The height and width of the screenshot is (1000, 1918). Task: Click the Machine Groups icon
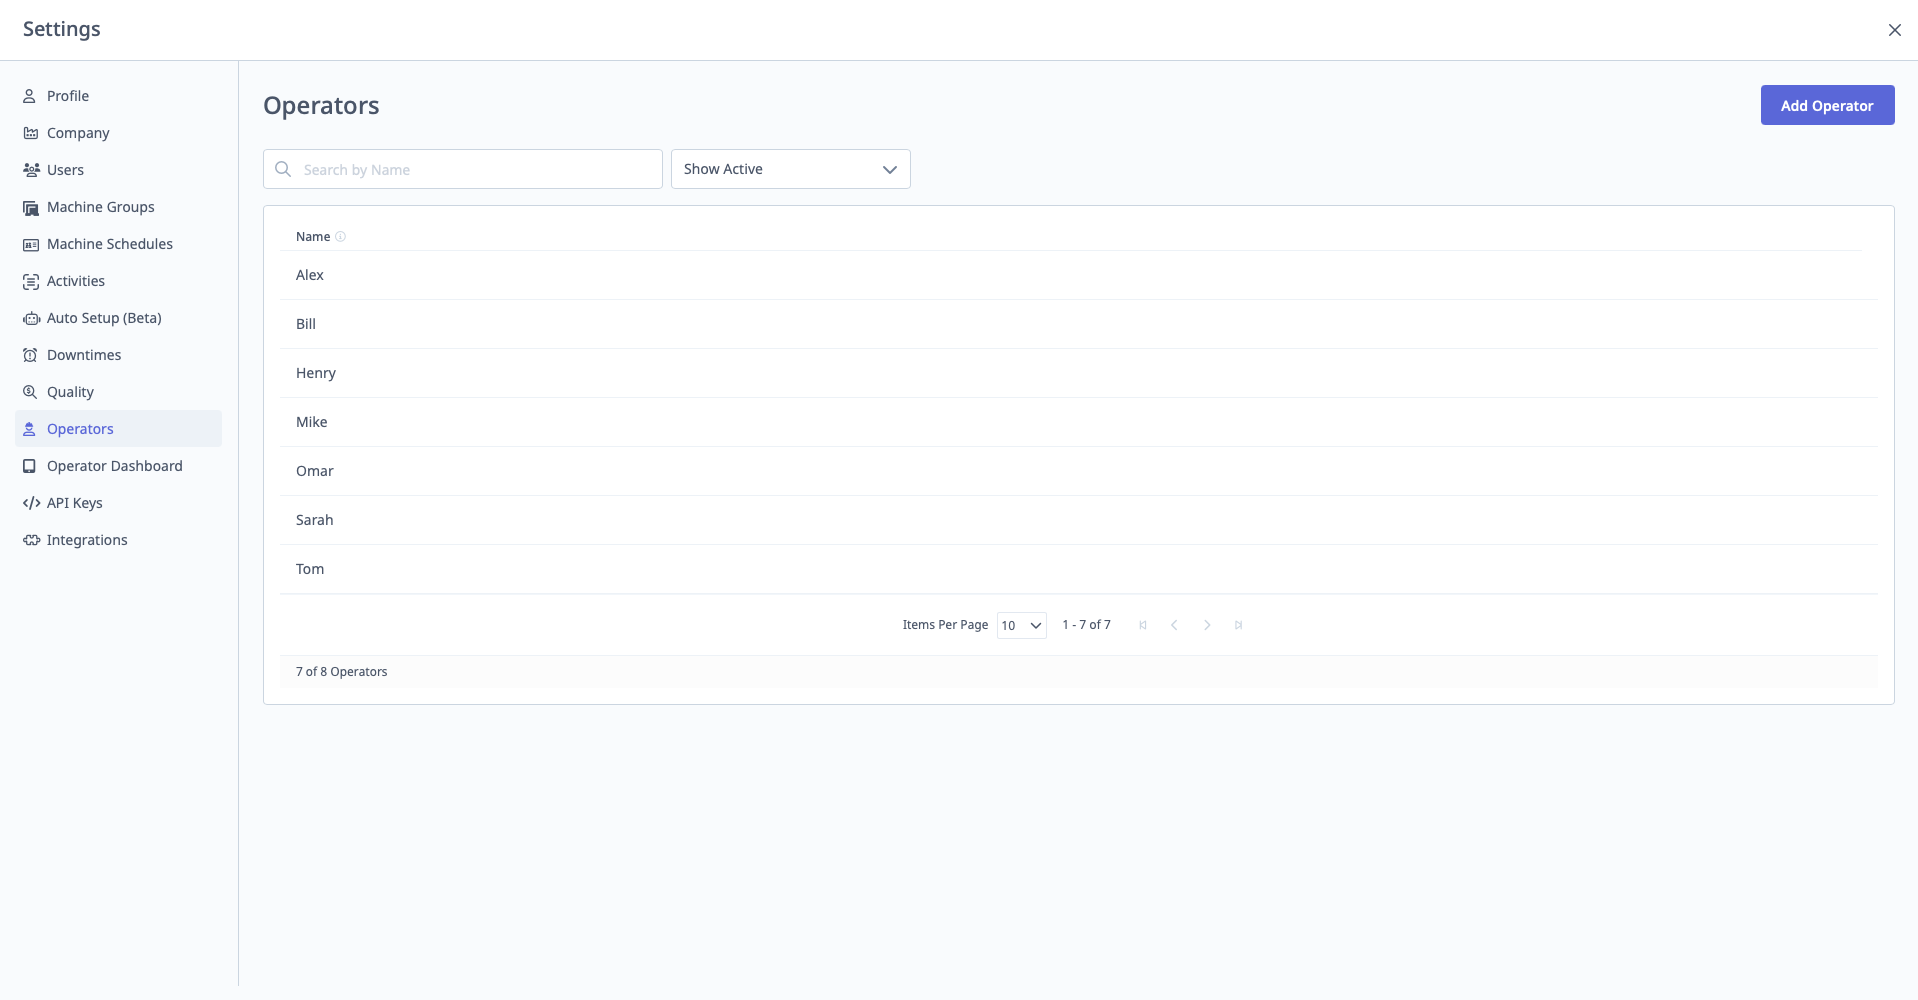tap(30, 208)
